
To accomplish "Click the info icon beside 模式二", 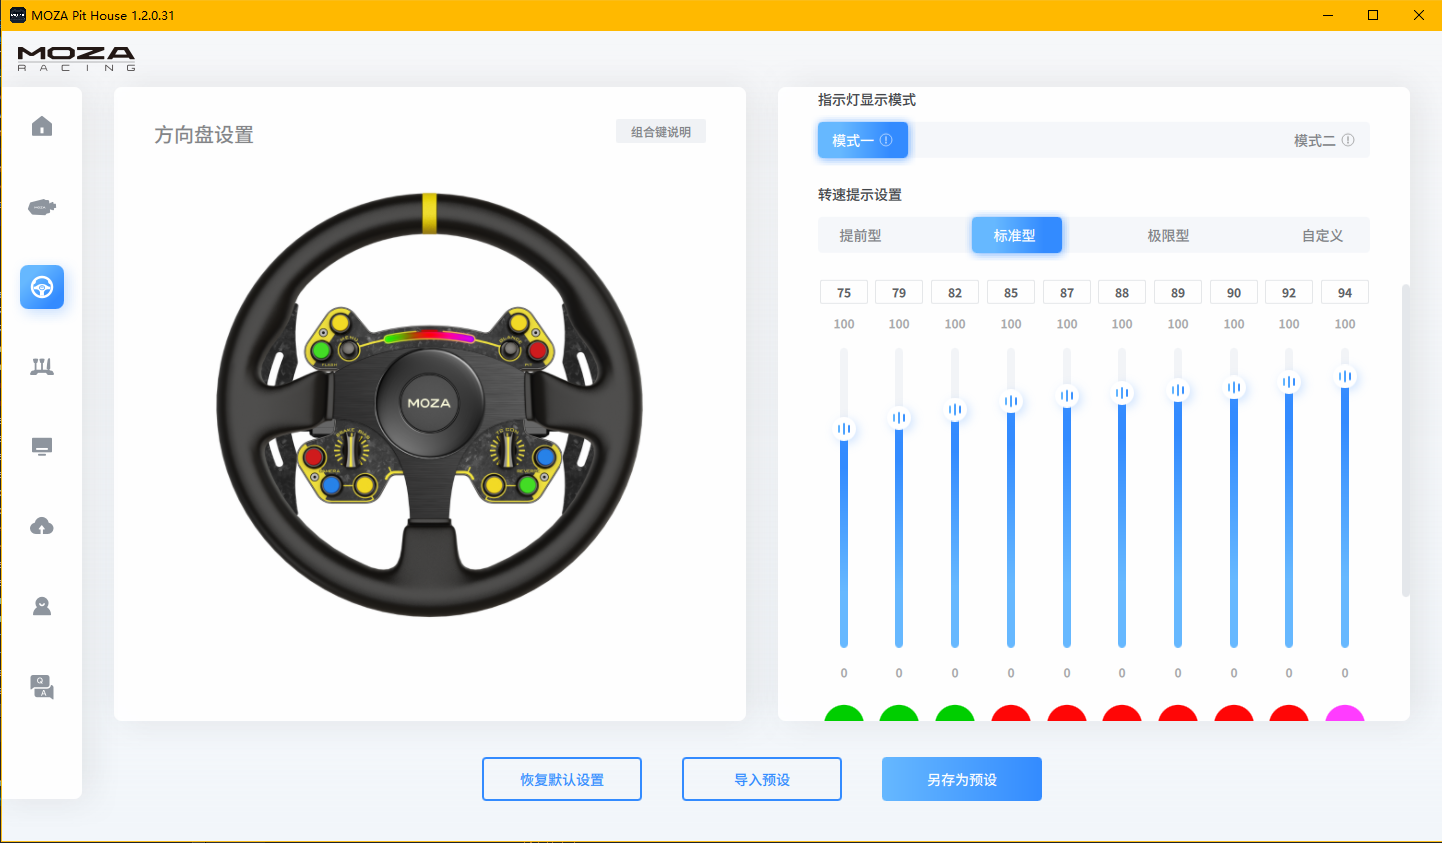I will point(1348,140).
